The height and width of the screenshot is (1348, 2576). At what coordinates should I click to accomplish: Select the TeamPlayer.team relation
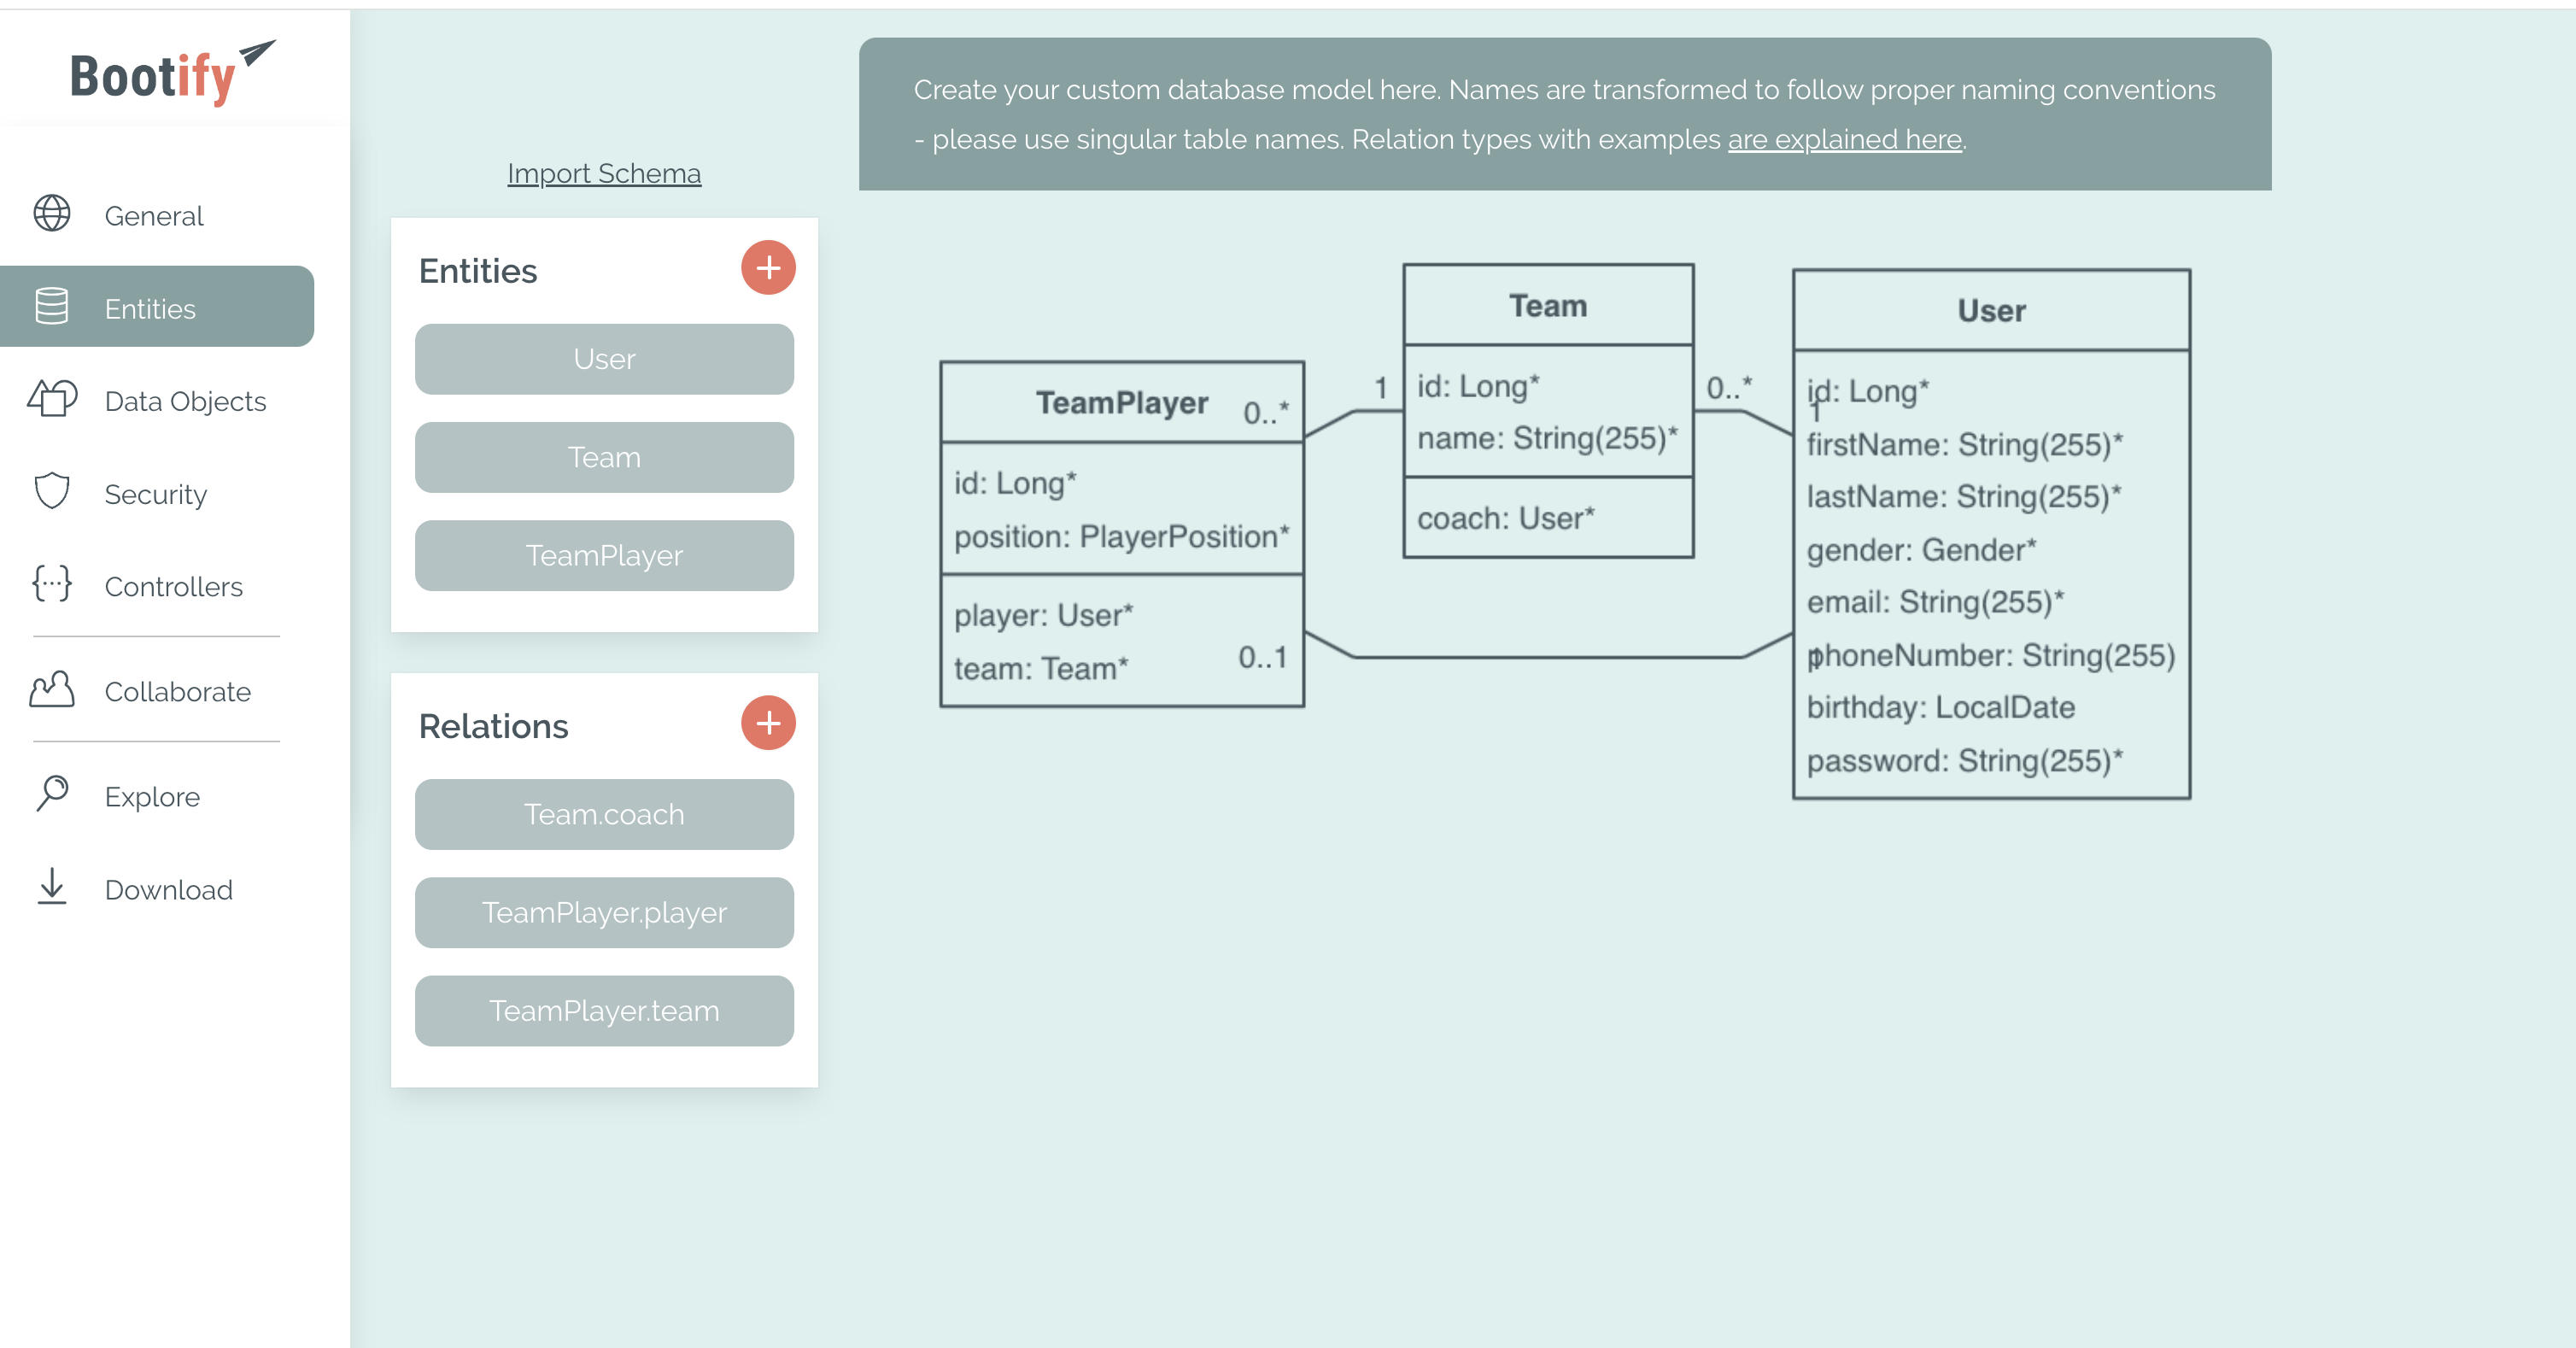[x=603, y=1010]
